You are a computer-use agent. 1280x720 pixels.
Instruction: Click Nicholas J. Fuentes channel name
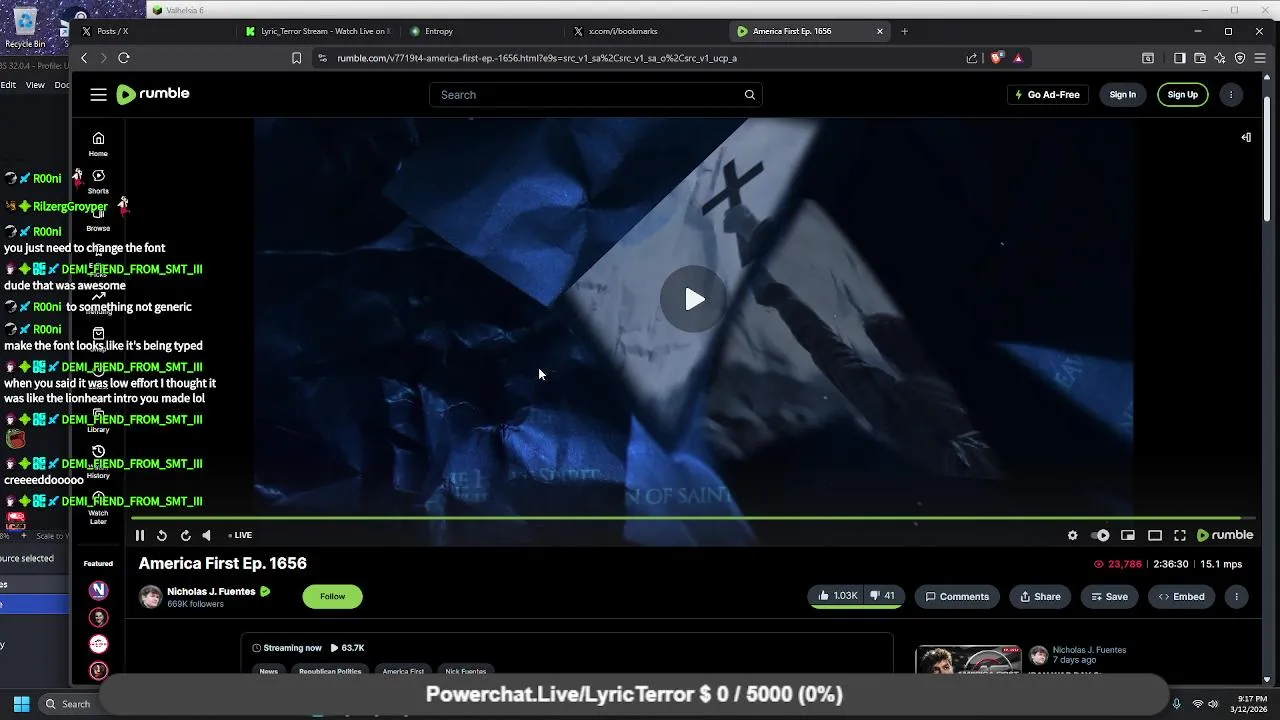tap(211, 591)
